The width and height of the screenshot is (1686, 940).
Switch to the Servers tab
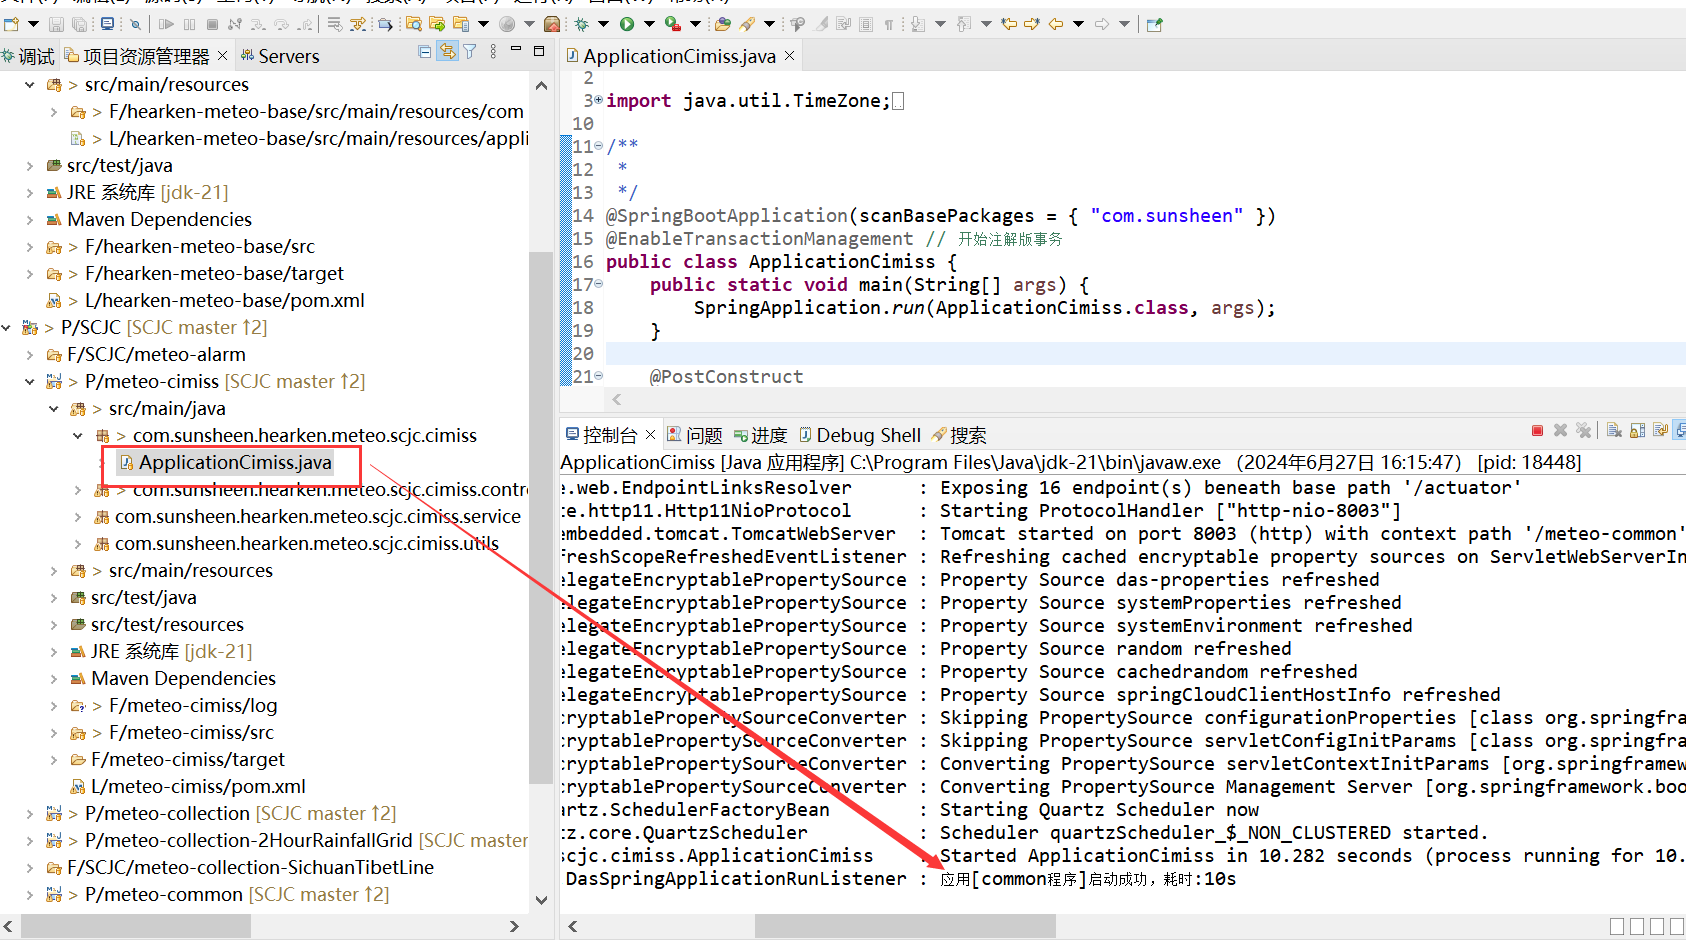280,56
